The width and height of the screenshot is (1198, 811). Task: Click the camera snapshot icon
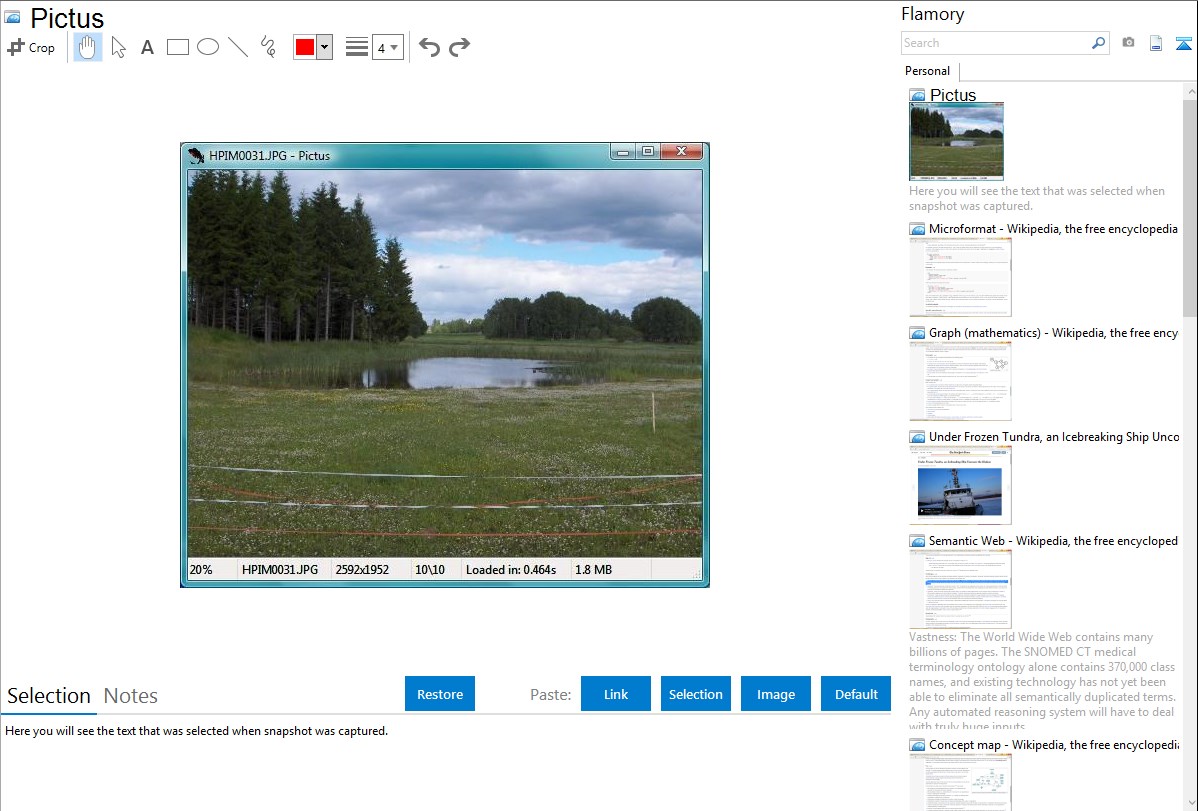[x=1128, y=43]
